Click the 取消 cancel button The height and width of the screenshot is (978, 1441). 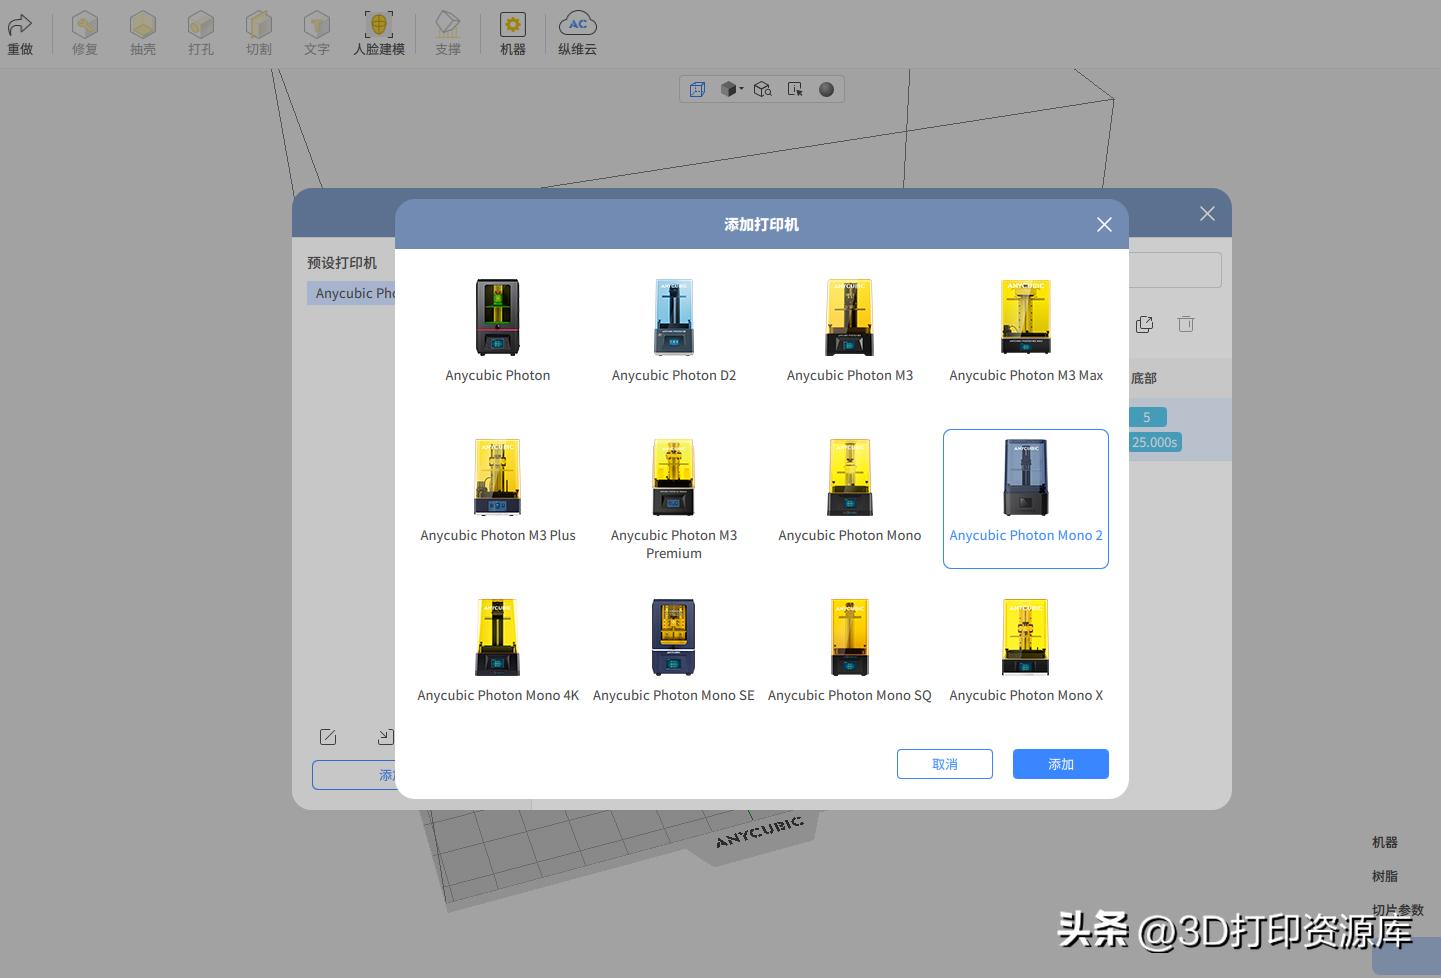click(944, 763)
